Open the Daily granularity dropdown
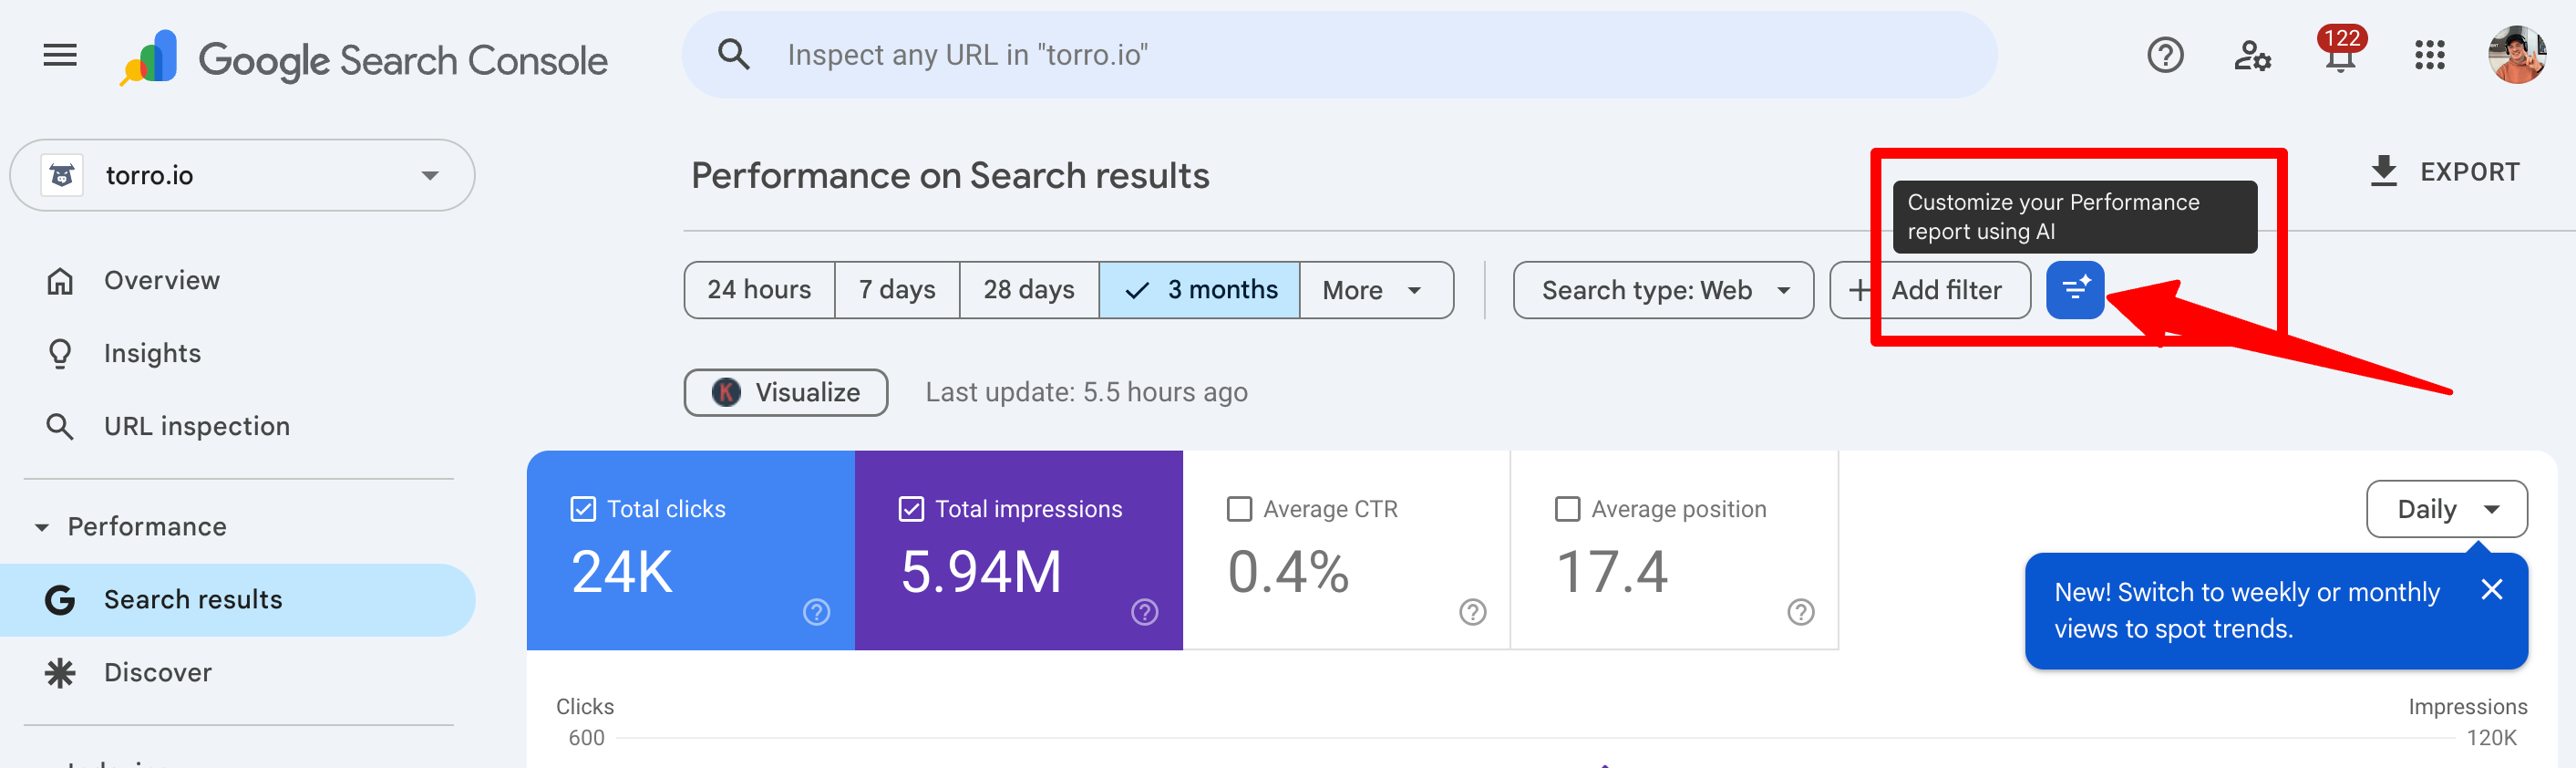2576x768 pixels. [x=2446, y=509]
